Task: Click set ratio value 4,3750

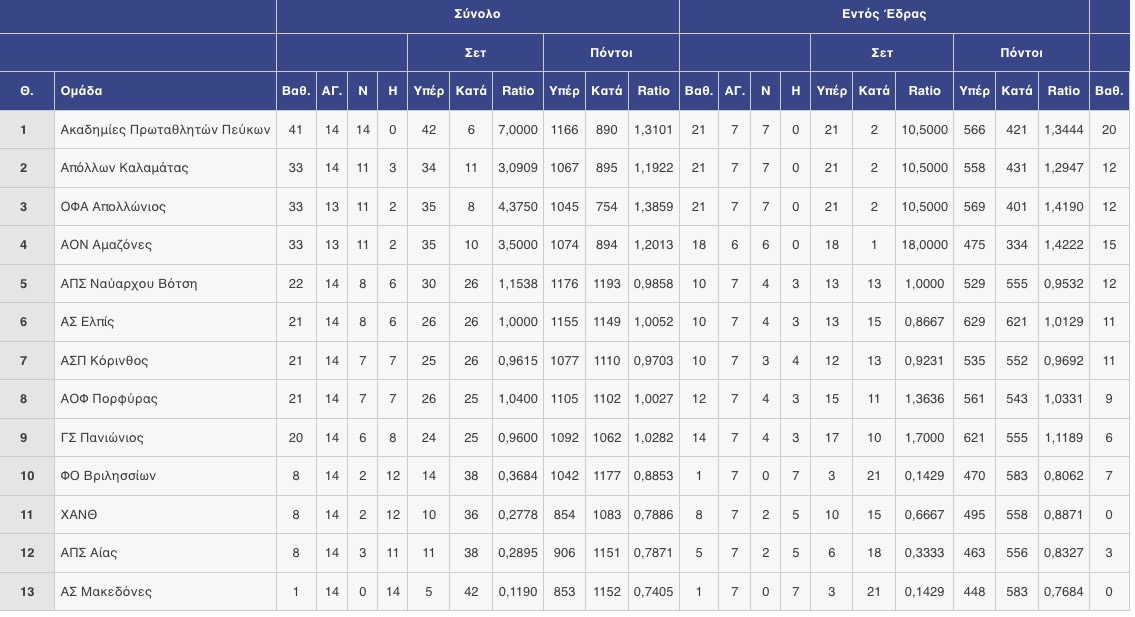Action: coord(518,206)
